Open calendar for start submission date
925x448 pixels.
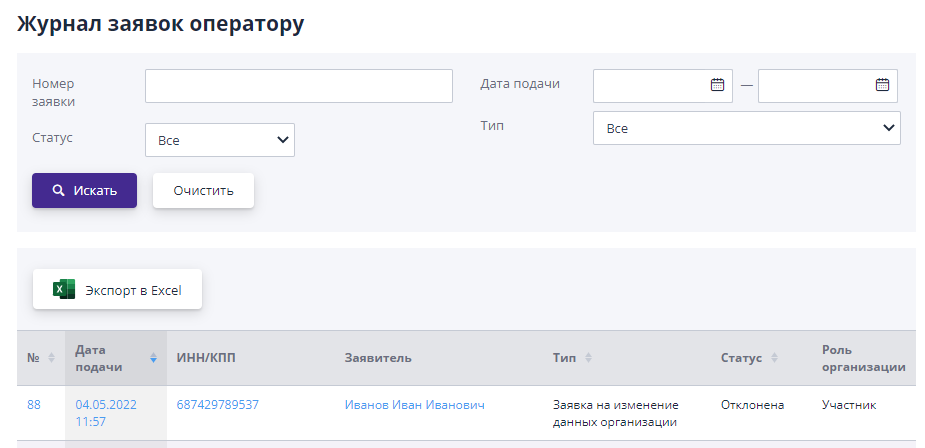pos(717,85)
